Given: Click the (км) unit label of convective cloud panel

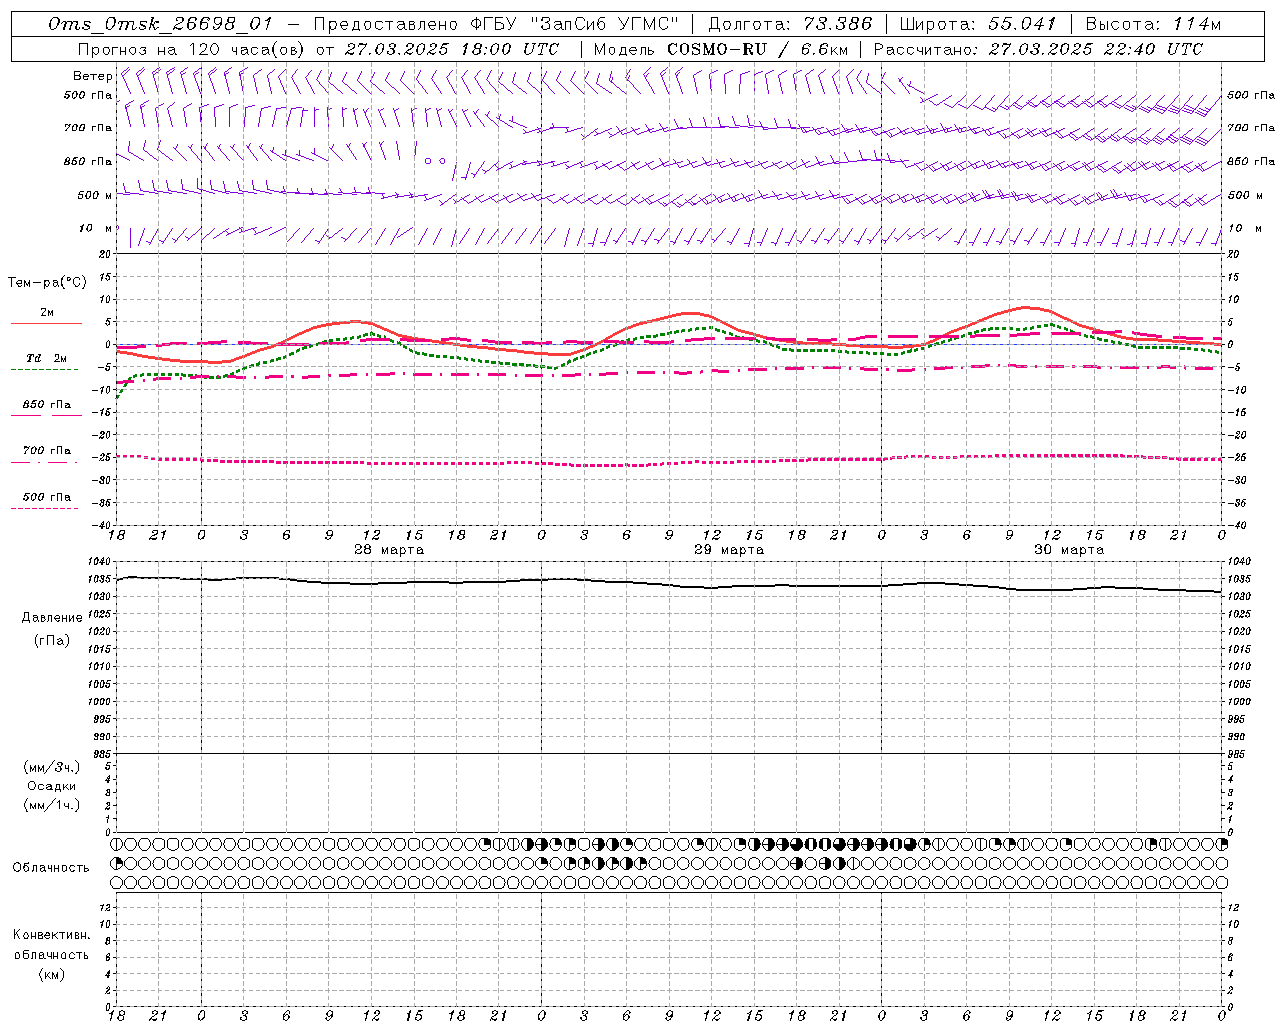Looking at the screenshot, I should pyautogui.click(x=51, y=974).
